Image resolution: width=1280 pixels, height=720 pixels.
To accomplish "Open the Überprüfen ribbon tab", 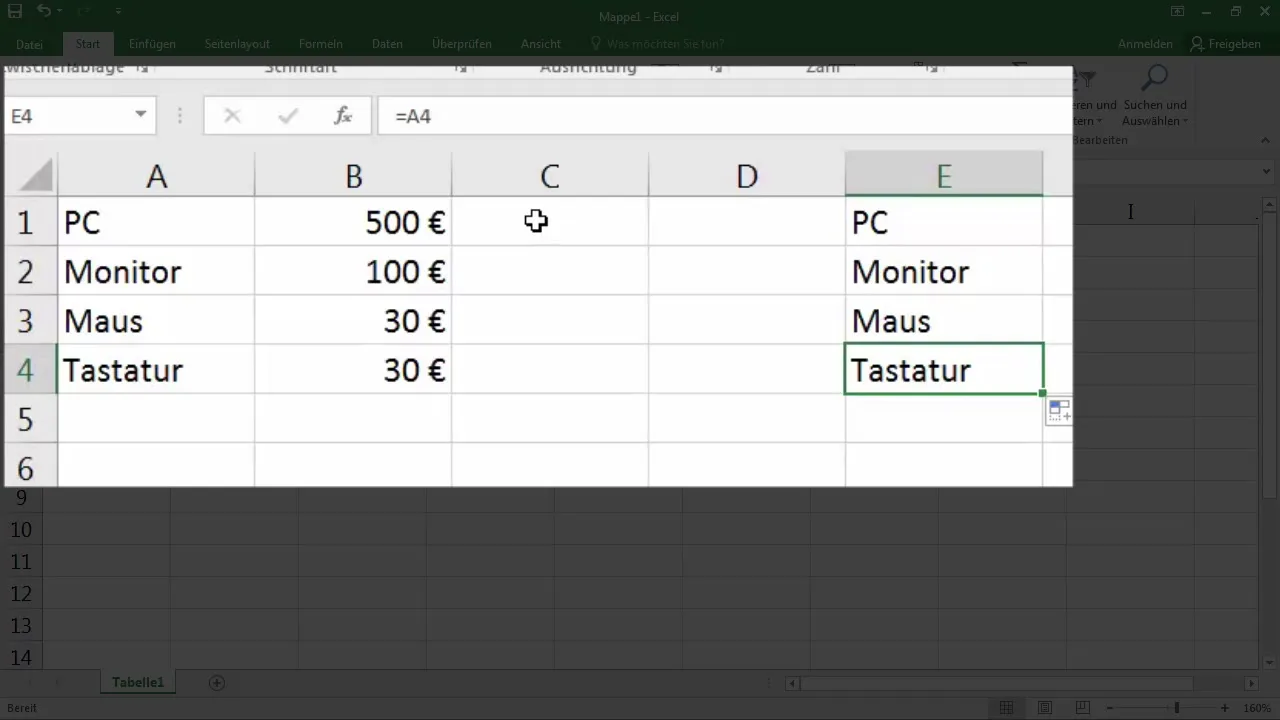I will click(x=460, y=44).
